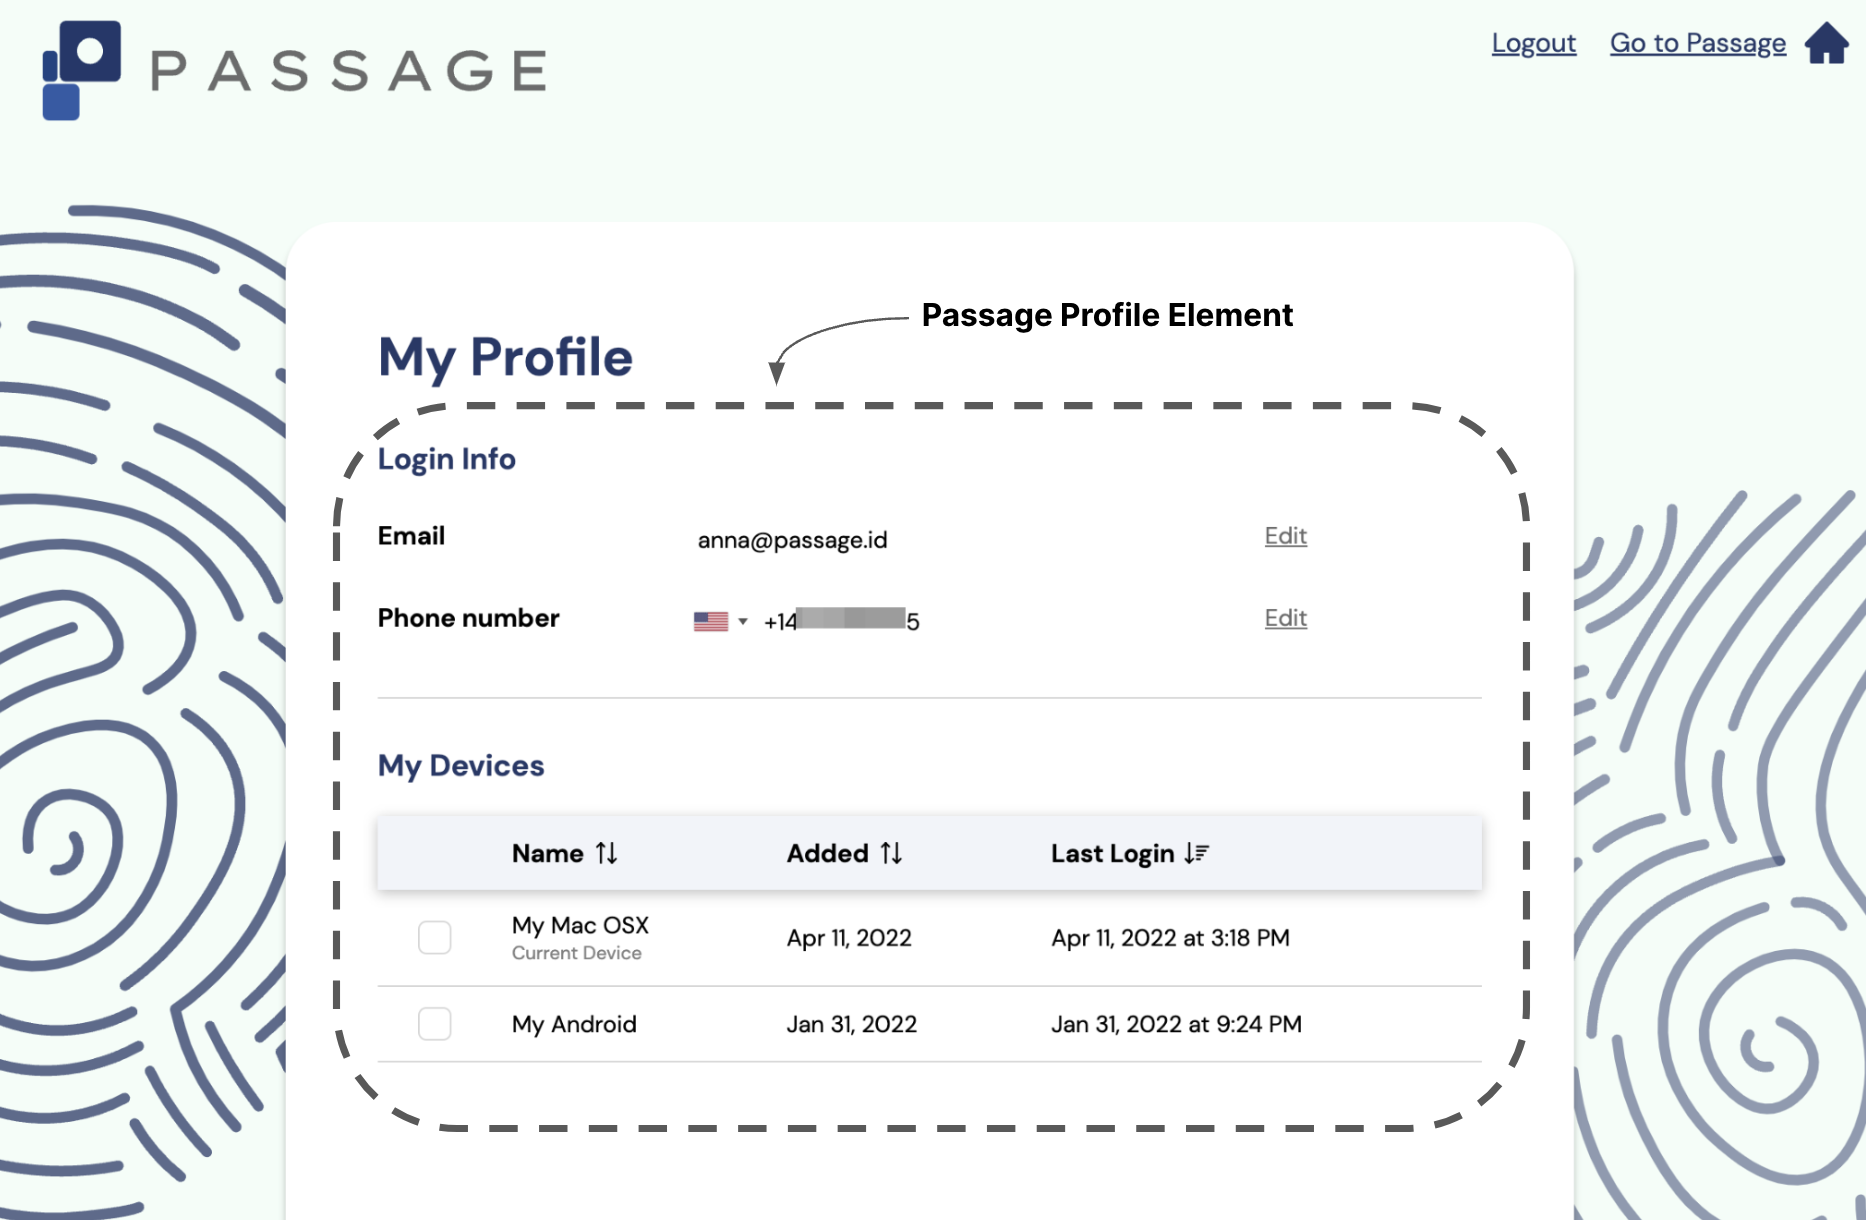Click the My Mac OSX device name
1866x1220 pixels.
[x=580, y=925]
